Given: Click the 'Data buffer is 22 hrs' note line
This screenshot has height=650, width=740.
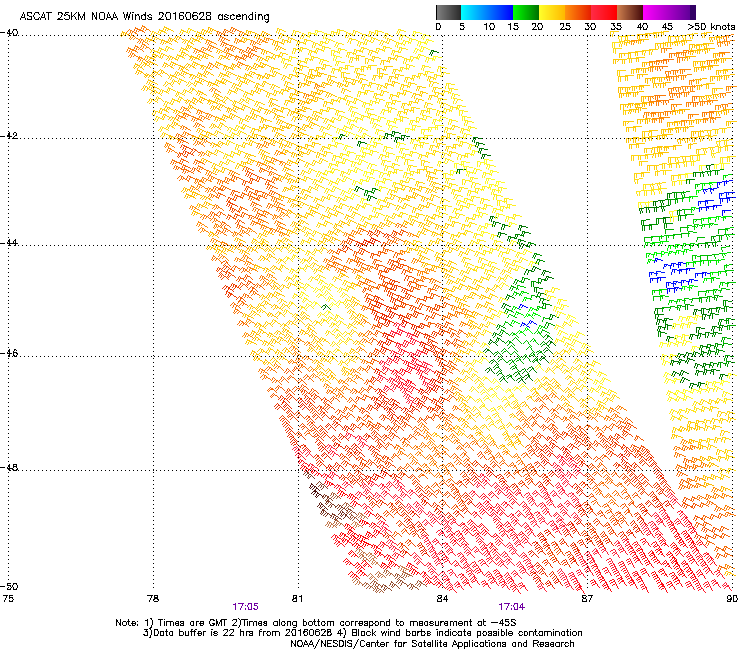Looking at the screenshot, I should coord(362,633).
